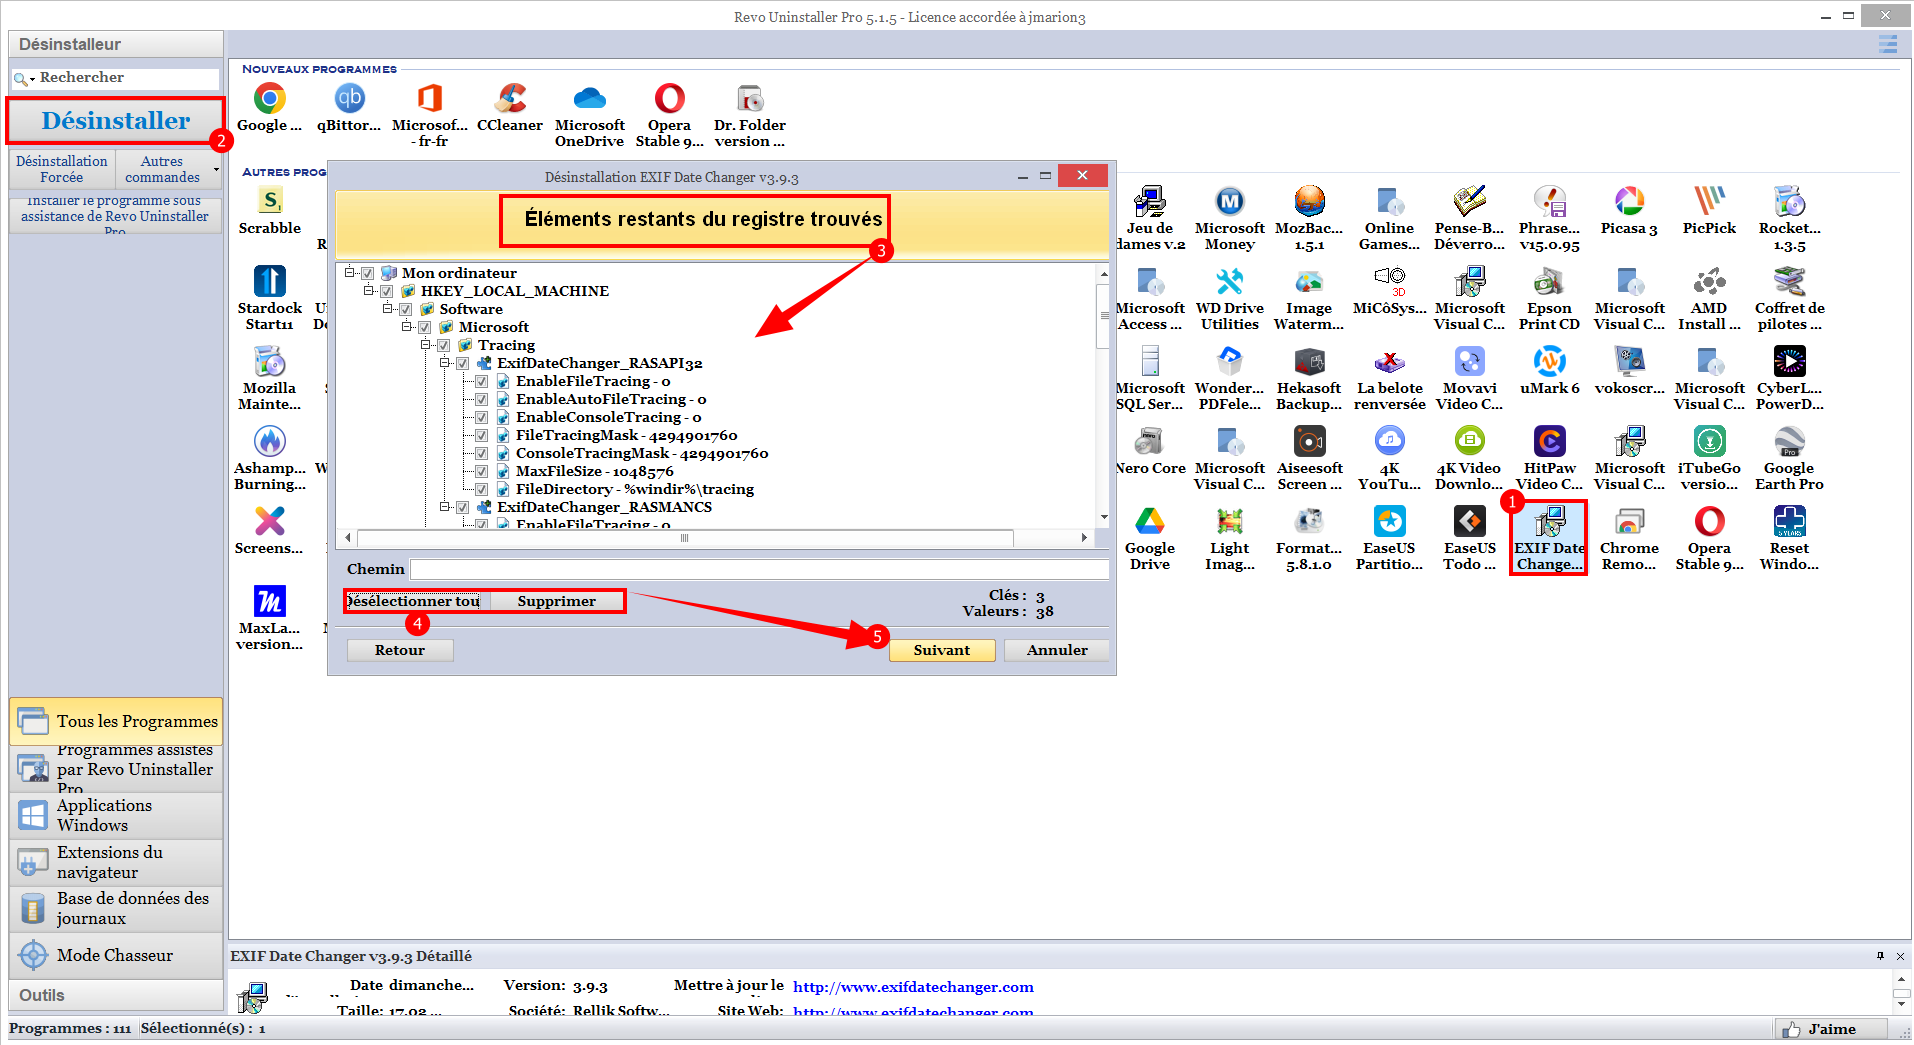Viewport: 1914px width, 1045px height.
Task: Select the uMark 6 icon
Action: (x=1549, y=361)
